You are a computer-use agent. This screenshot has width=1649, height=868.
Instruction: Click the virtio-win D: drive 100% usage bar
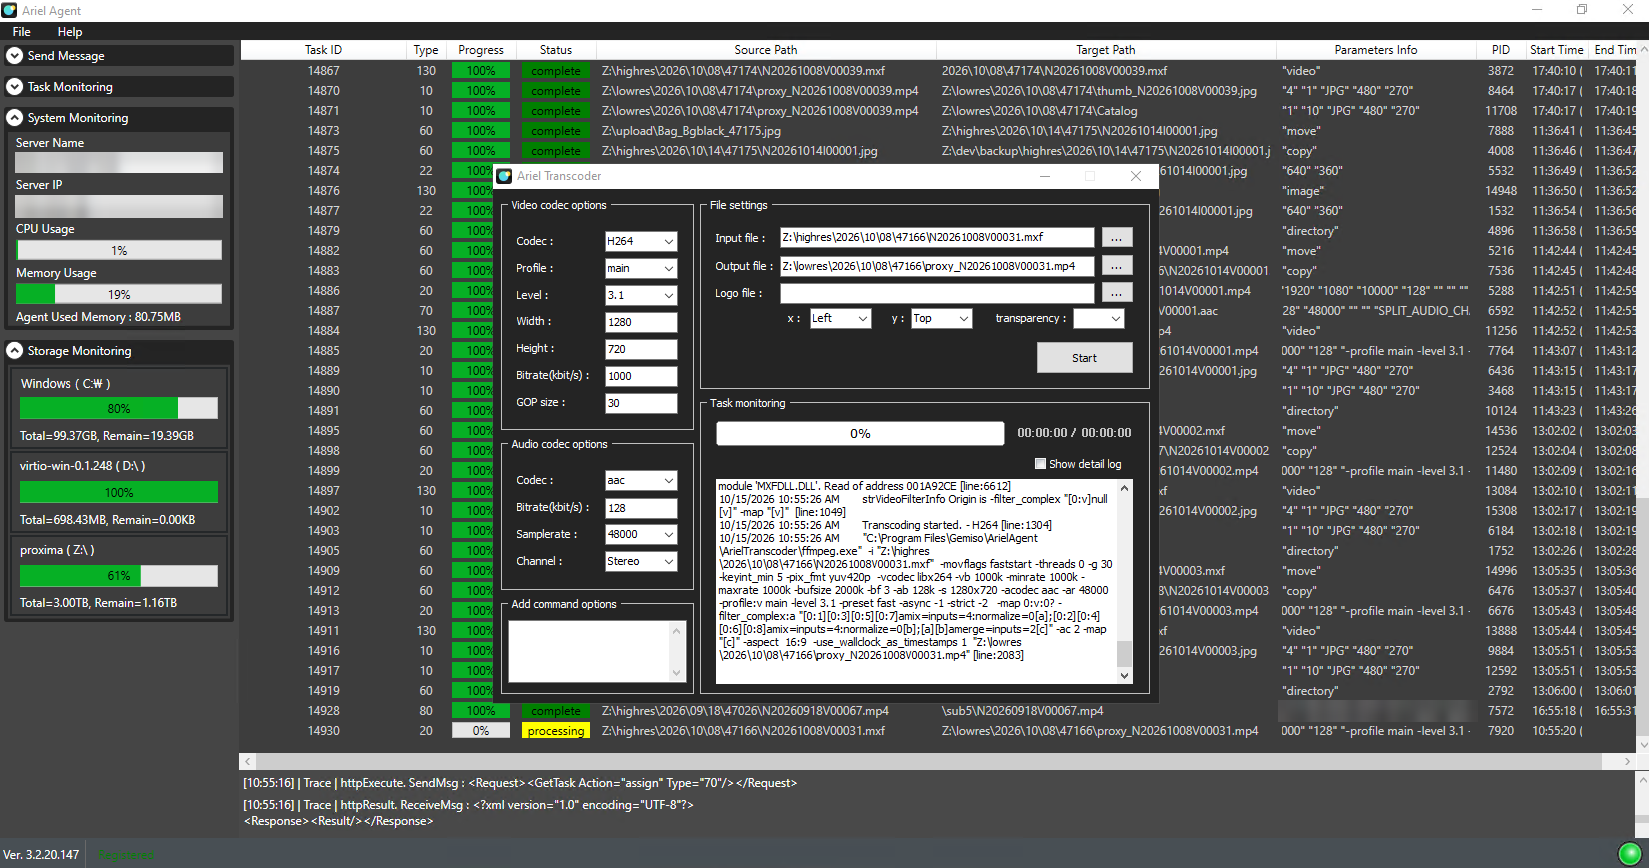coord(119,492)
